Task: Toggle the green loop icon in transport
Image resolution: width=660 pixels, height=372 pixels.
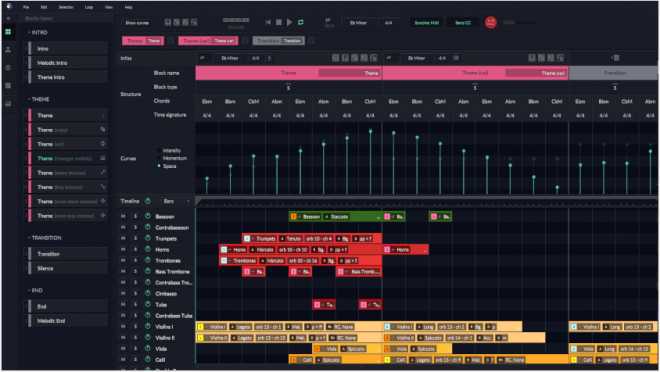Action: point(301,22)
